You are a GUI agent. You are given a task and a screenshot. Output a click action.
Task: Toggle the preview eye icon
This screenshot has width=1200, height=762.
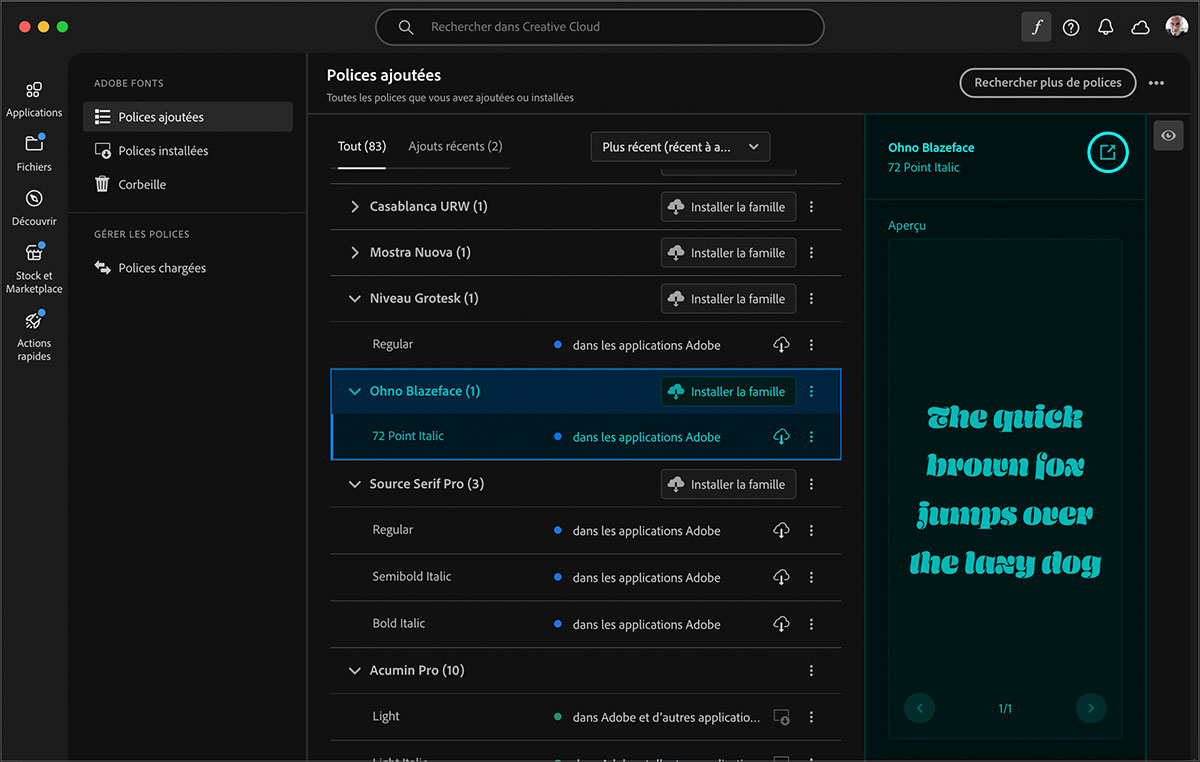coord(1168,134)
